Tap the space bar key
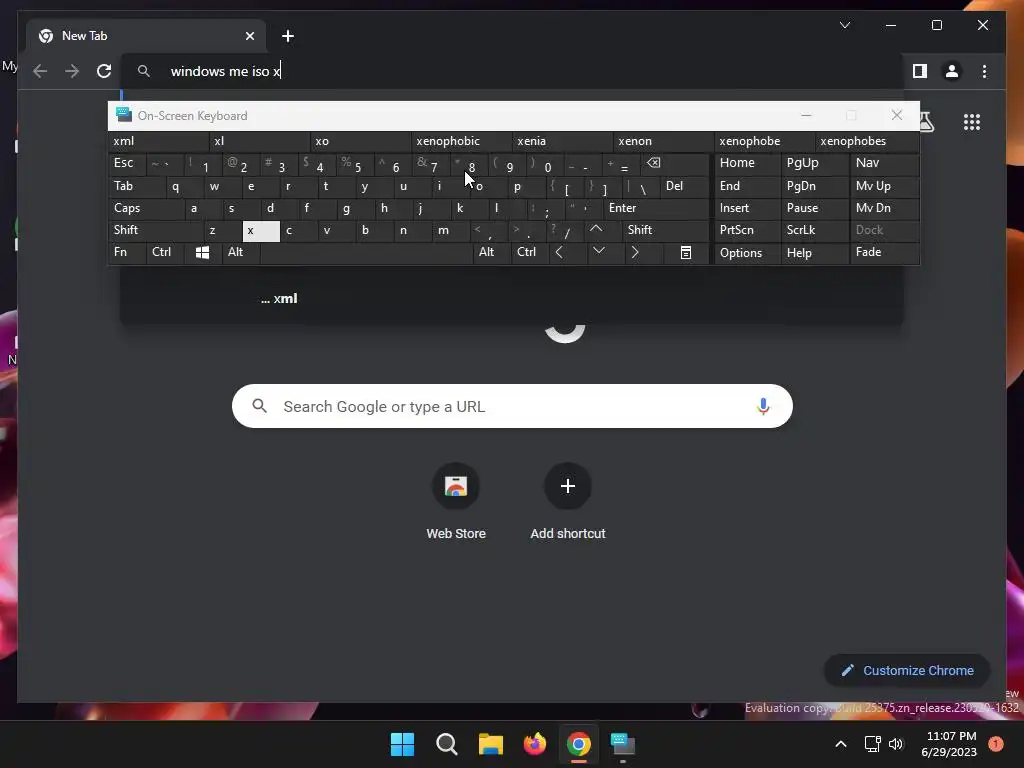This screenshot has width=1024, height=768. coord(366,253)
